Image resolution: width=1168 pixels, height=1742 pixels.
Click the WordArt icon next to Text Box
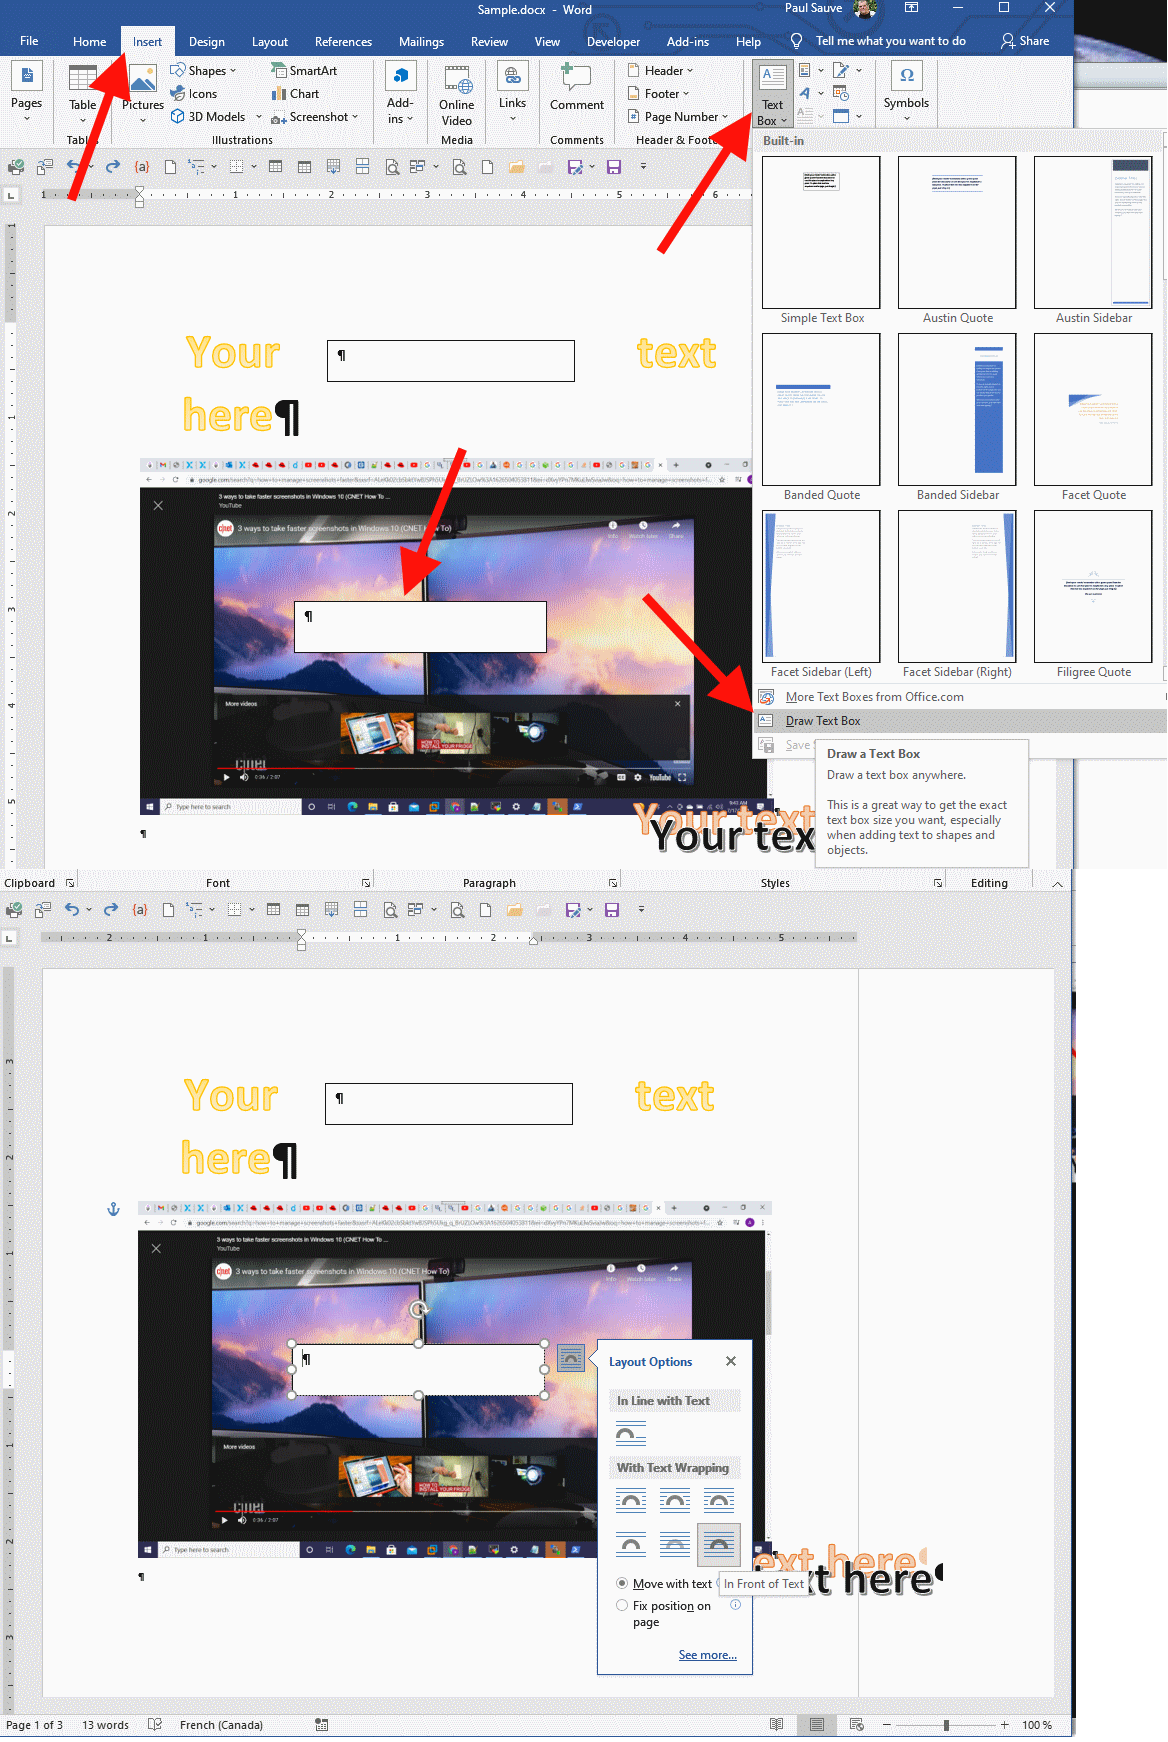coord(805,94)
